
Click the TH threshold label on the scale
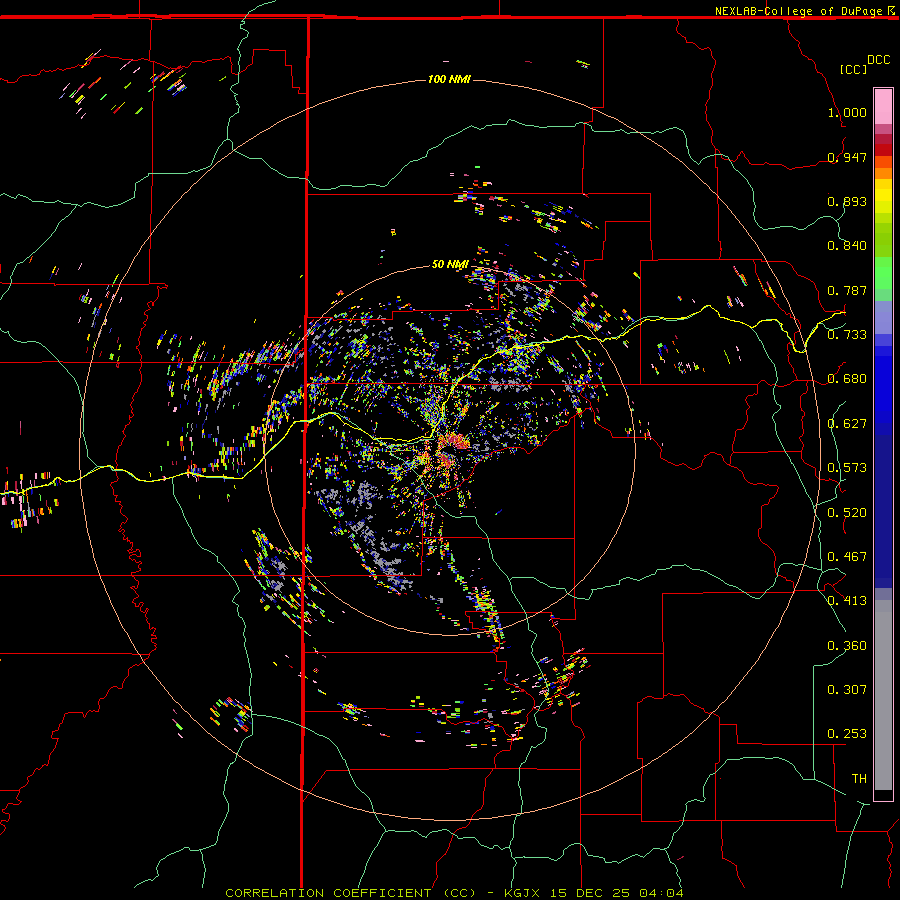[x=859, y=779]
